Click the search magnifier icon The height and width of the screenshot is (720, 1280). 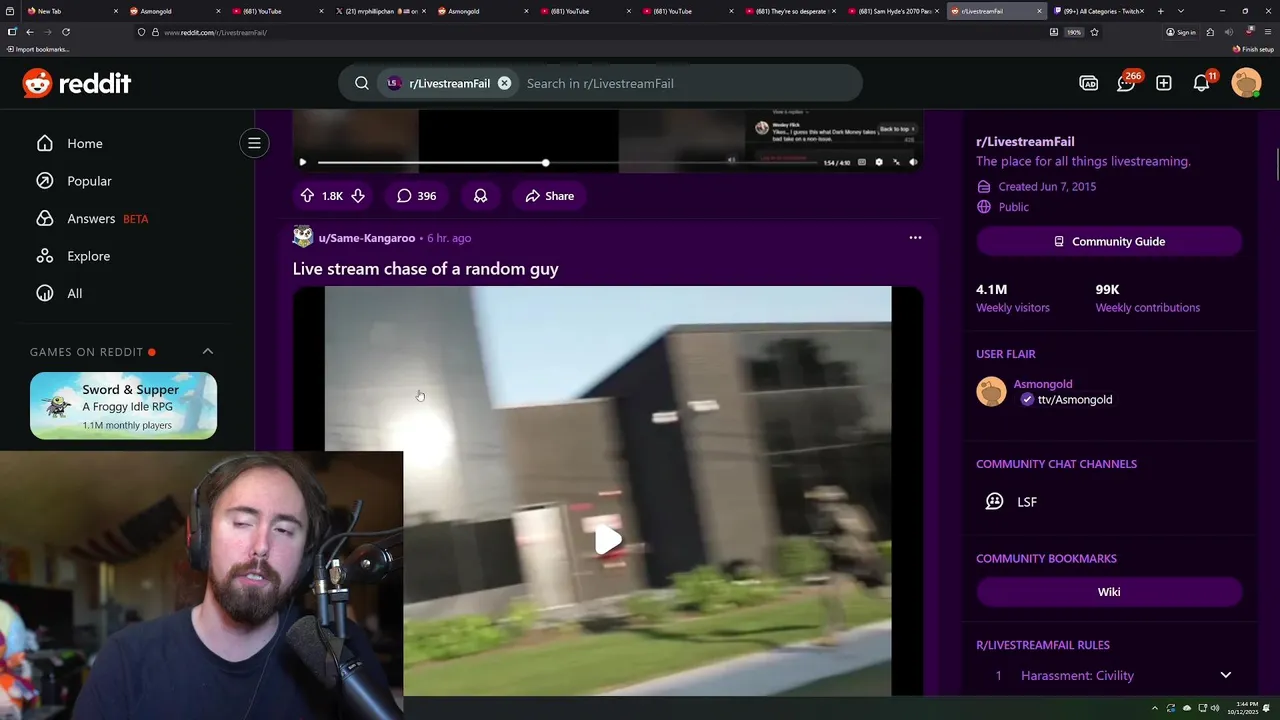click(362, 83)
